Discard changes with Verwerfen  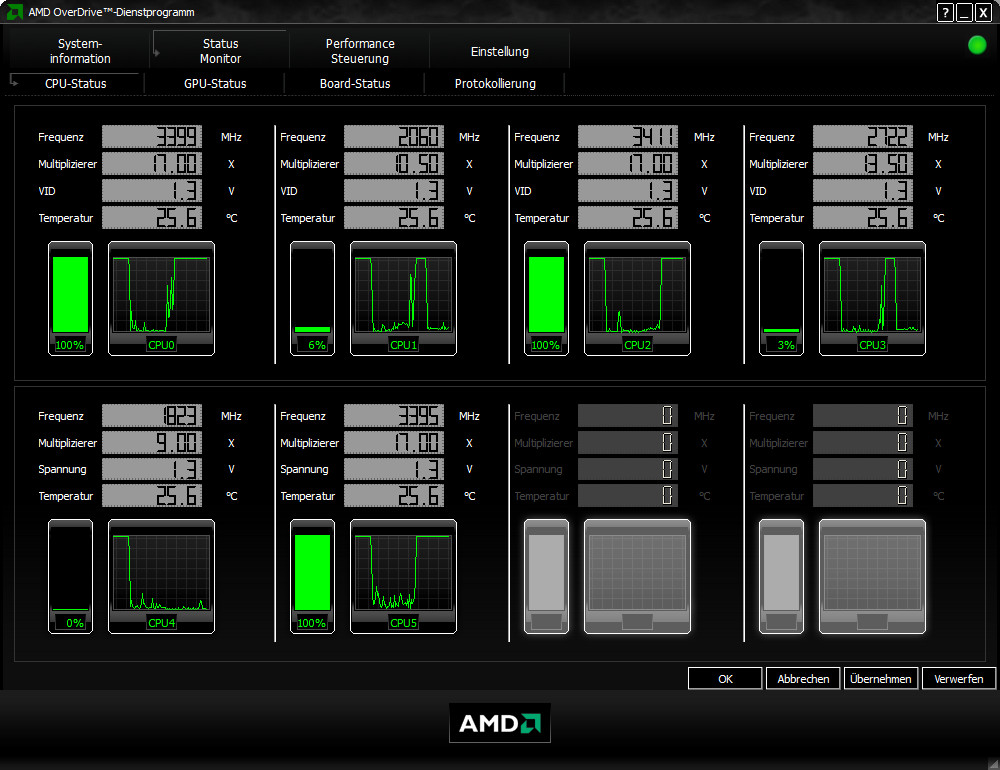[x=959, y=679]
